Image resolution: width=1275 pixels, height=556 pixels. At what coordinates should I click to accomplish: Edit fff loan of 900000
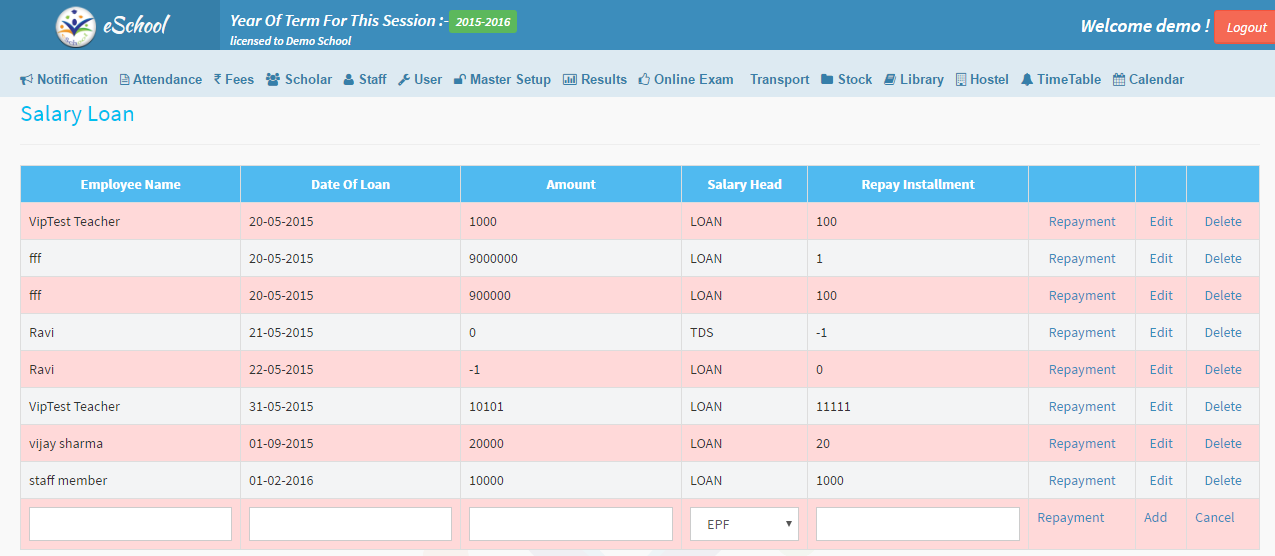pyautogui.click(x=1161, y=295)
